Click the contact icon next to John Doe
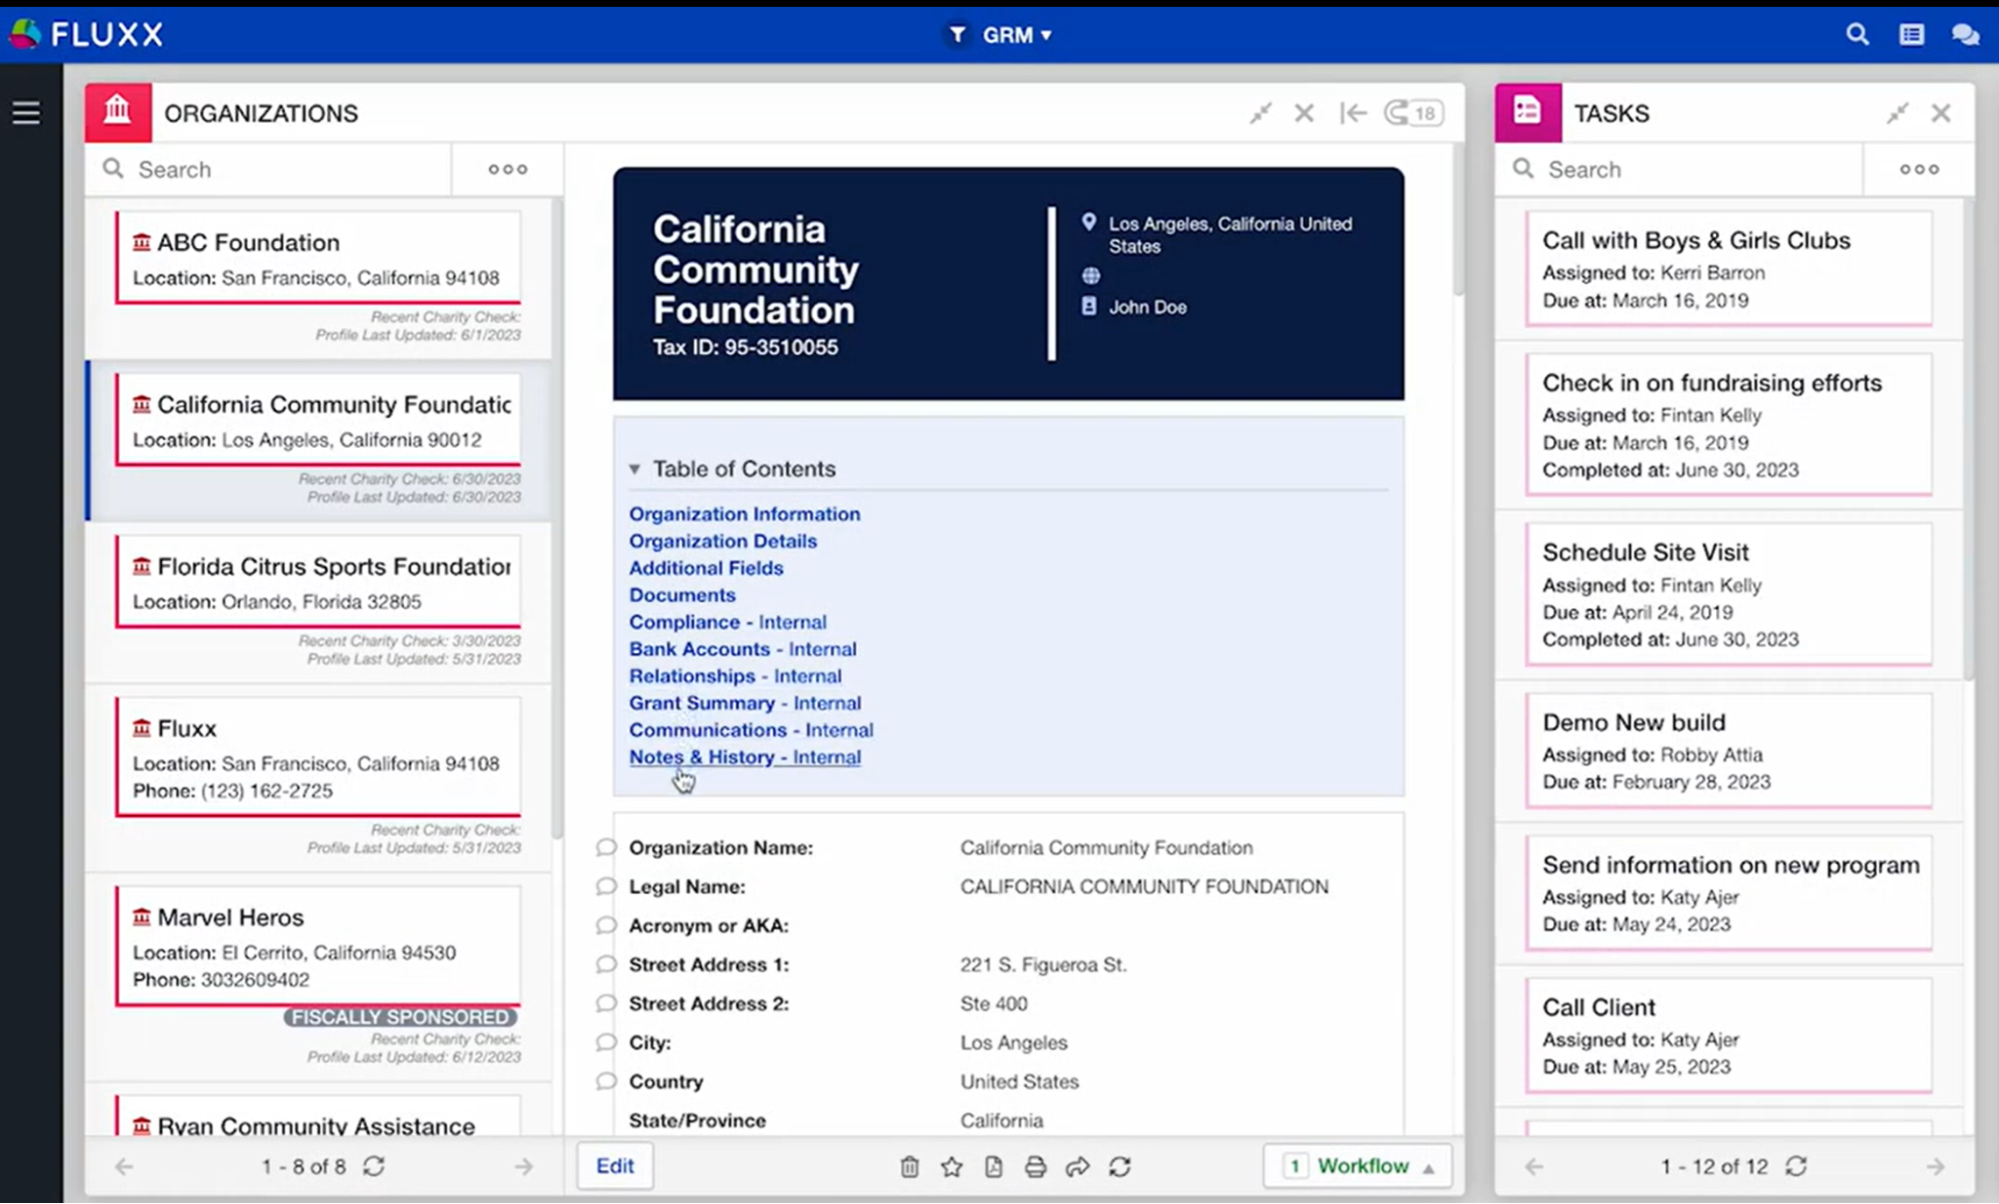 1089,306
